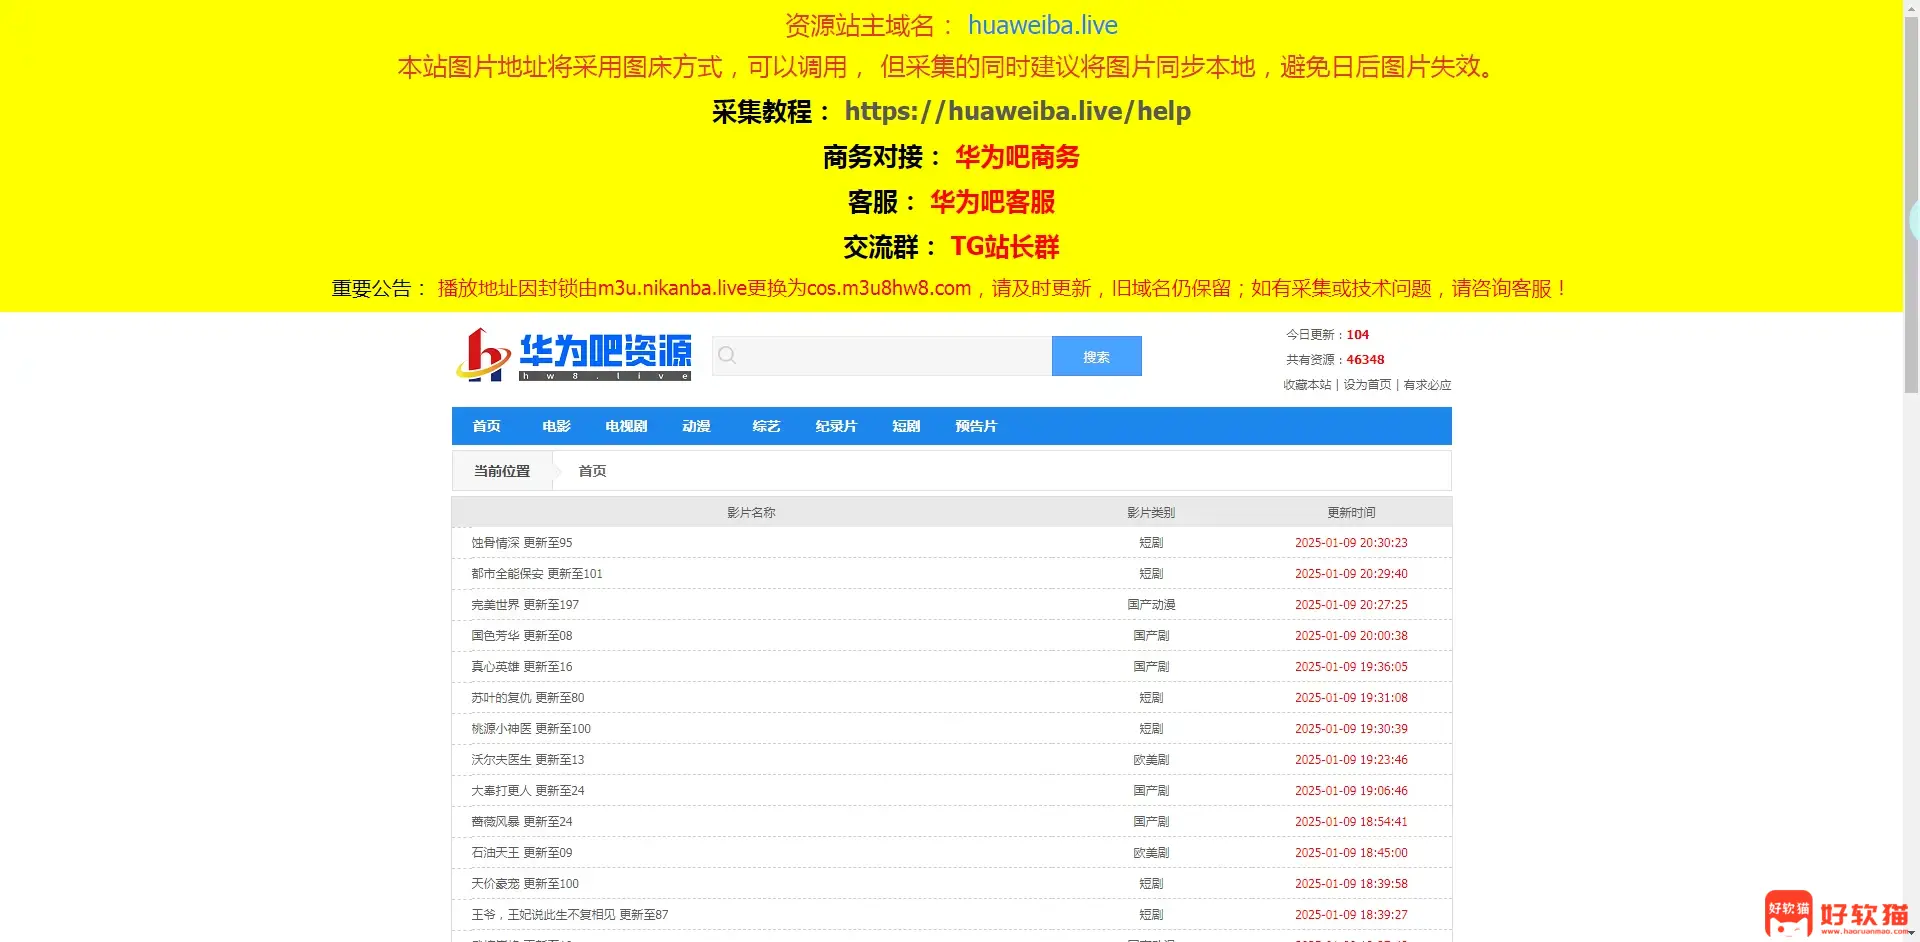Open 桃源小神医 更新至100 entry

pyautogui.click(x=531, y=729)
